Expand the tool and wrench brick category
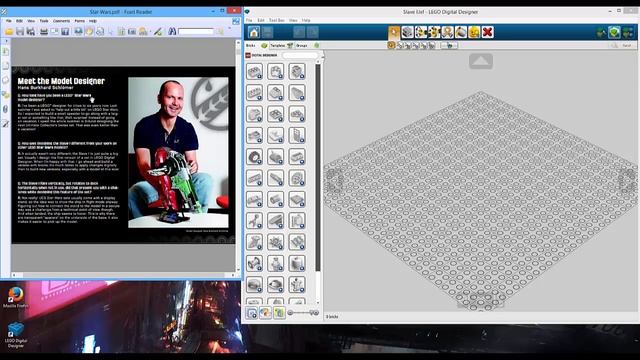 coord(254,221)
